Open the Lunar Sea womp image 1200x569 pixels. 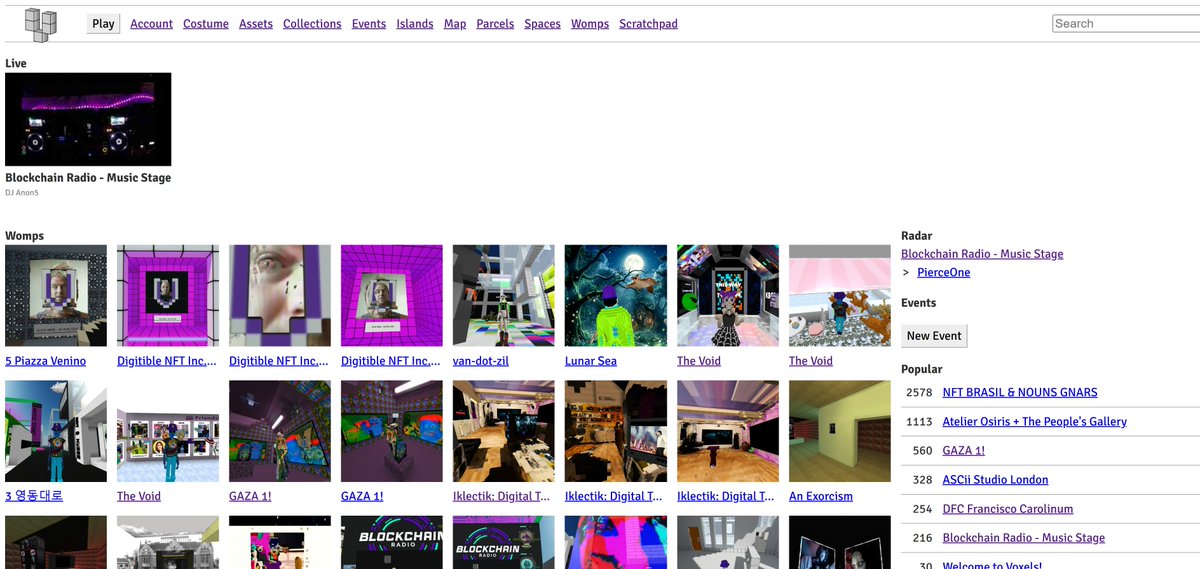click(616, 296)
